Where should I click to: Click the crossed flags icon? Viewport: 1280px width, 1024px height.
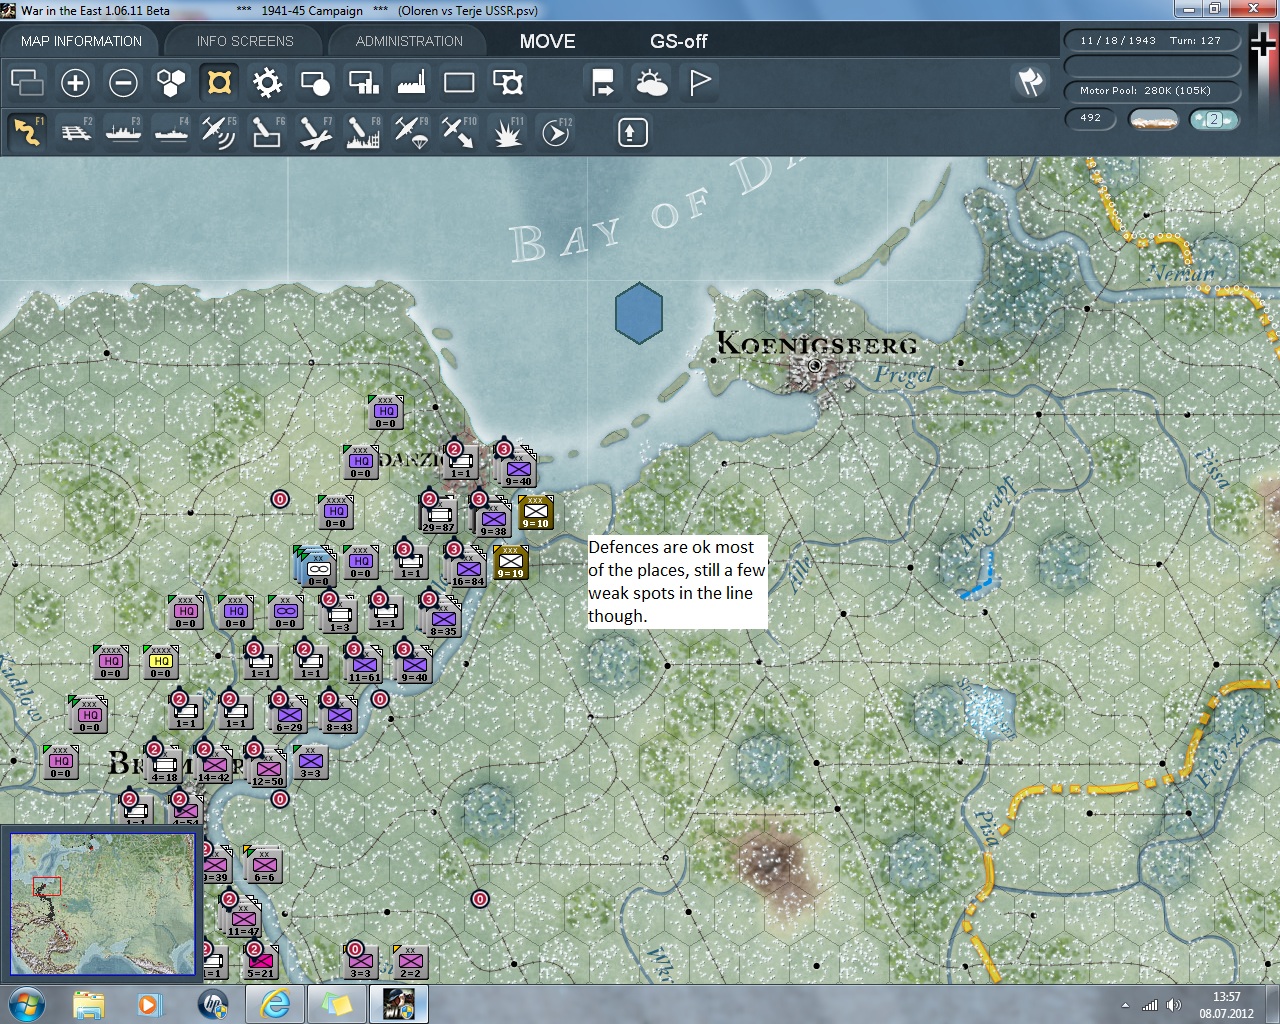point(1031,82)
